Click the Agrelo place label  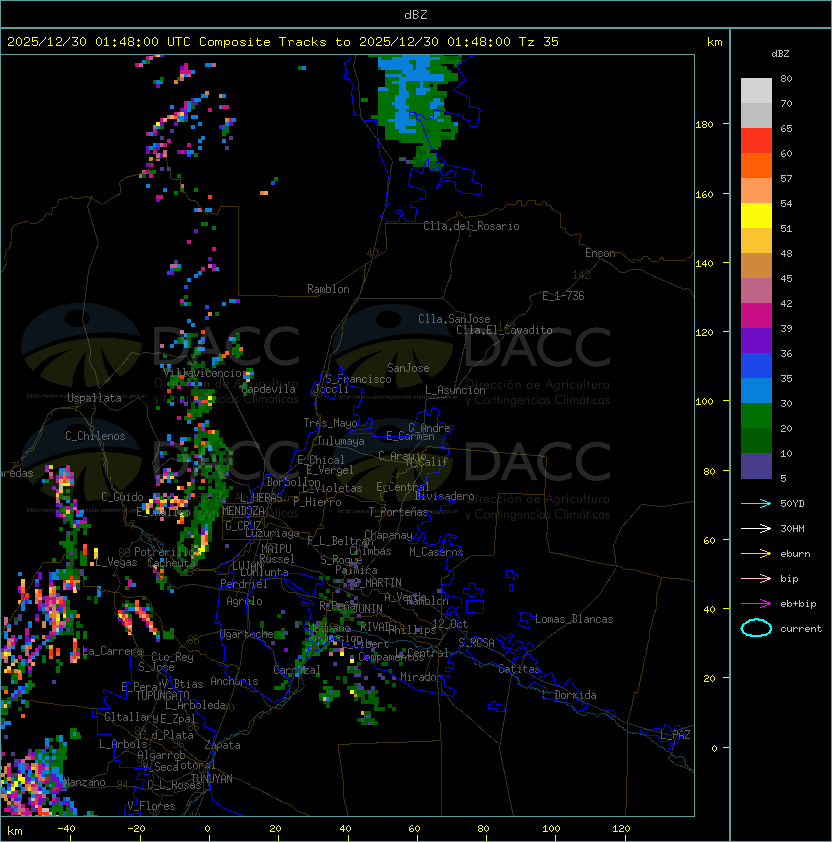[244, 601]
